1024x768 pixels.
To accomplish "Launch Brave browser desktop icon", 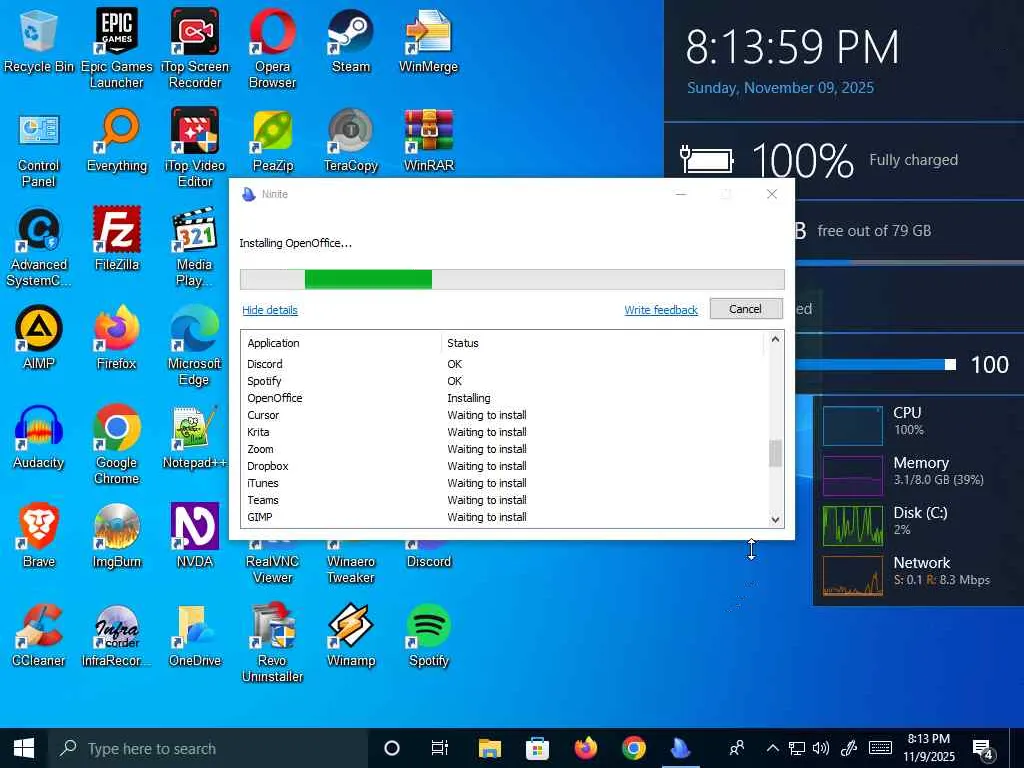I will pos(39,537).
